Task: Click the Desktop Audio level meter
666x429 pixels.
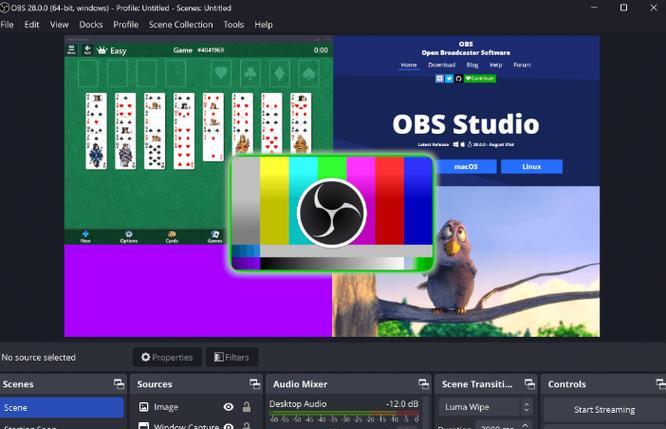Action: pyautogui.click(x=344, y=413)
